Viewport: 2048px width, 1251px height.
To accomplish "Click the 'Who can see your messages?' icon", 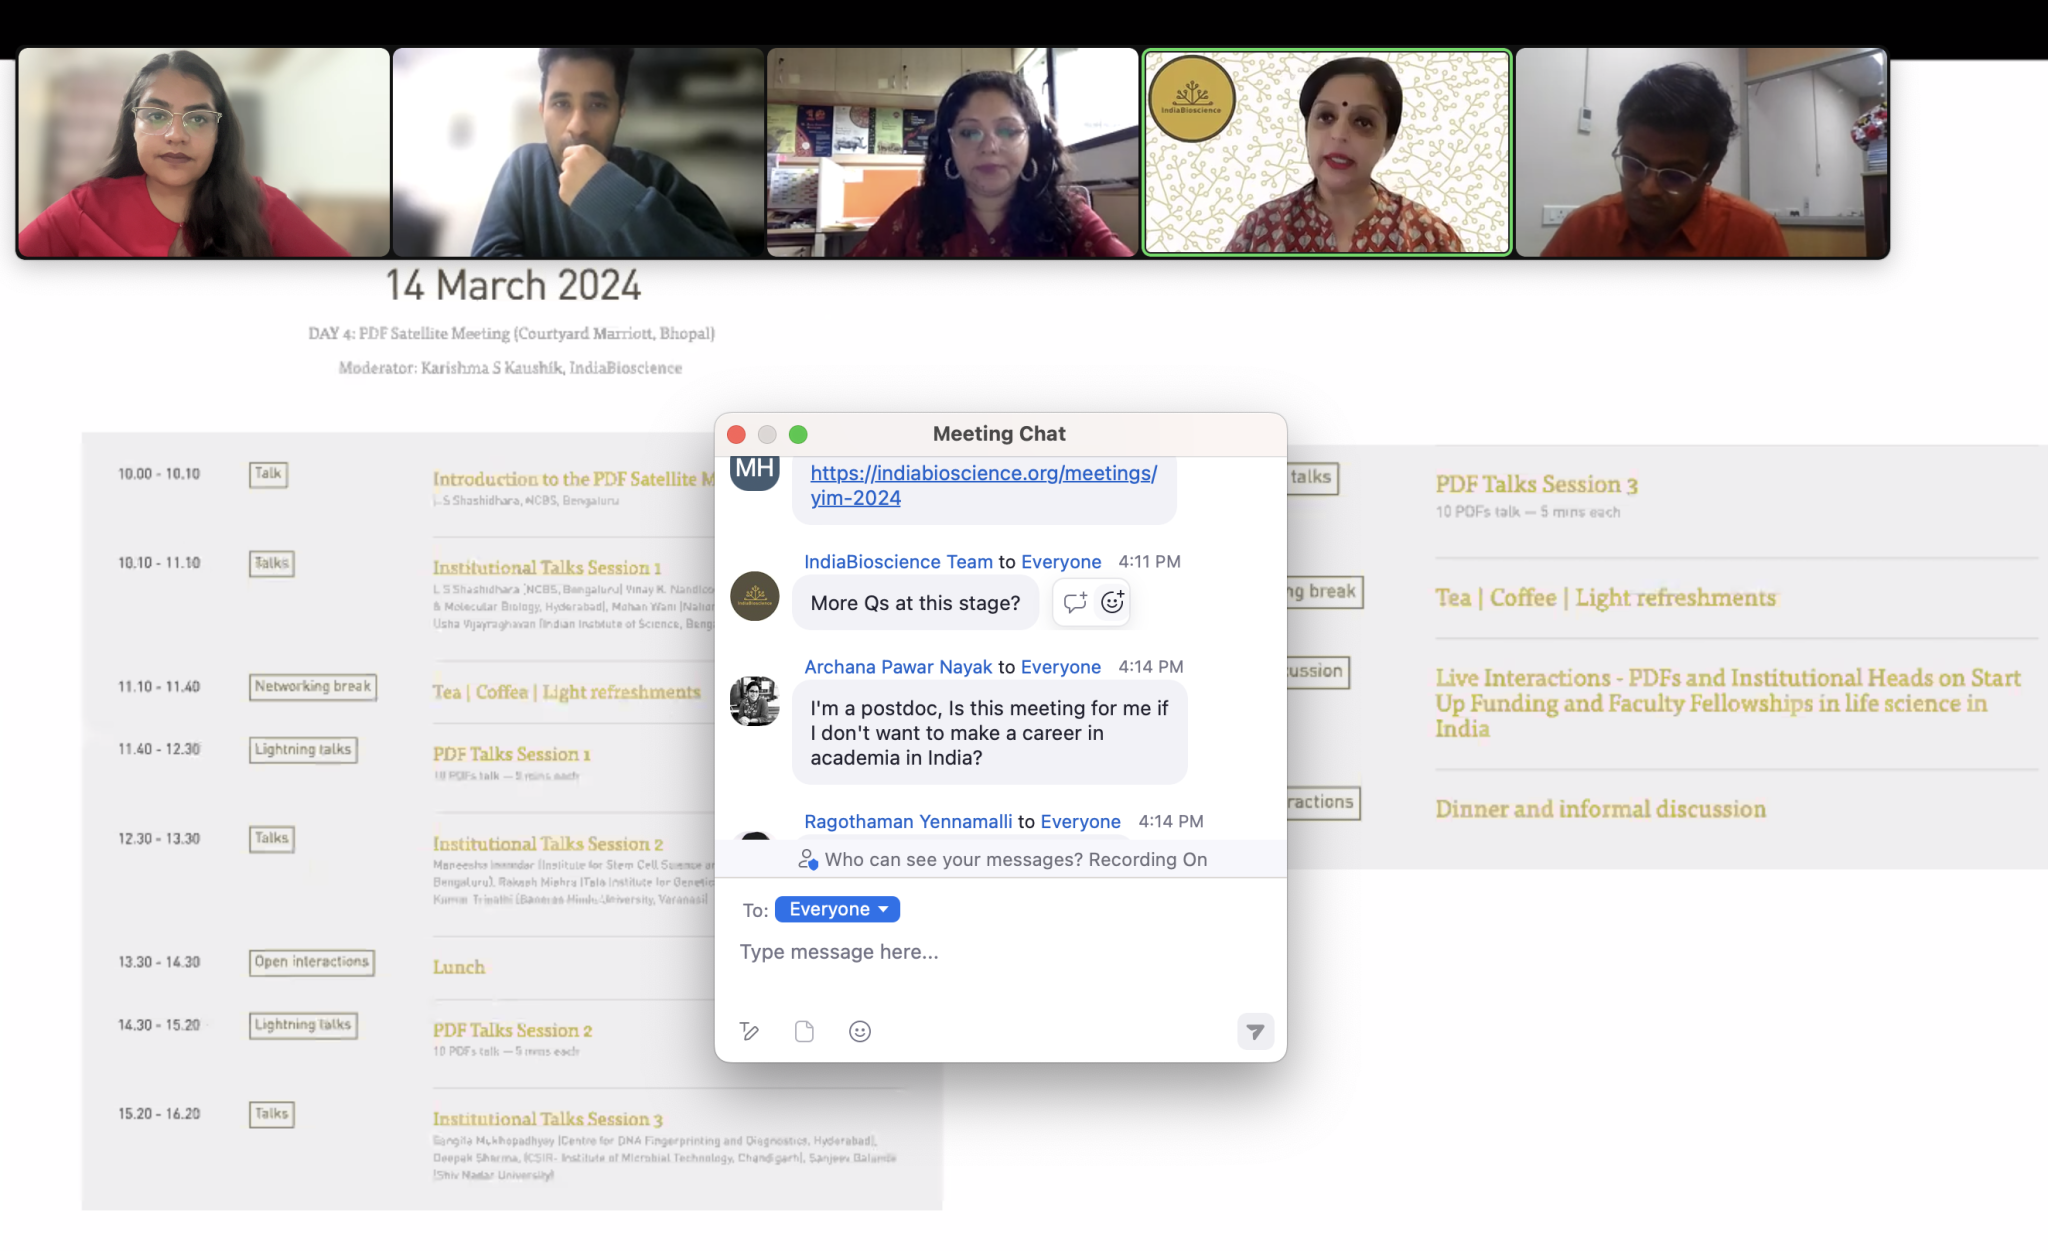I will coord(808,859).
